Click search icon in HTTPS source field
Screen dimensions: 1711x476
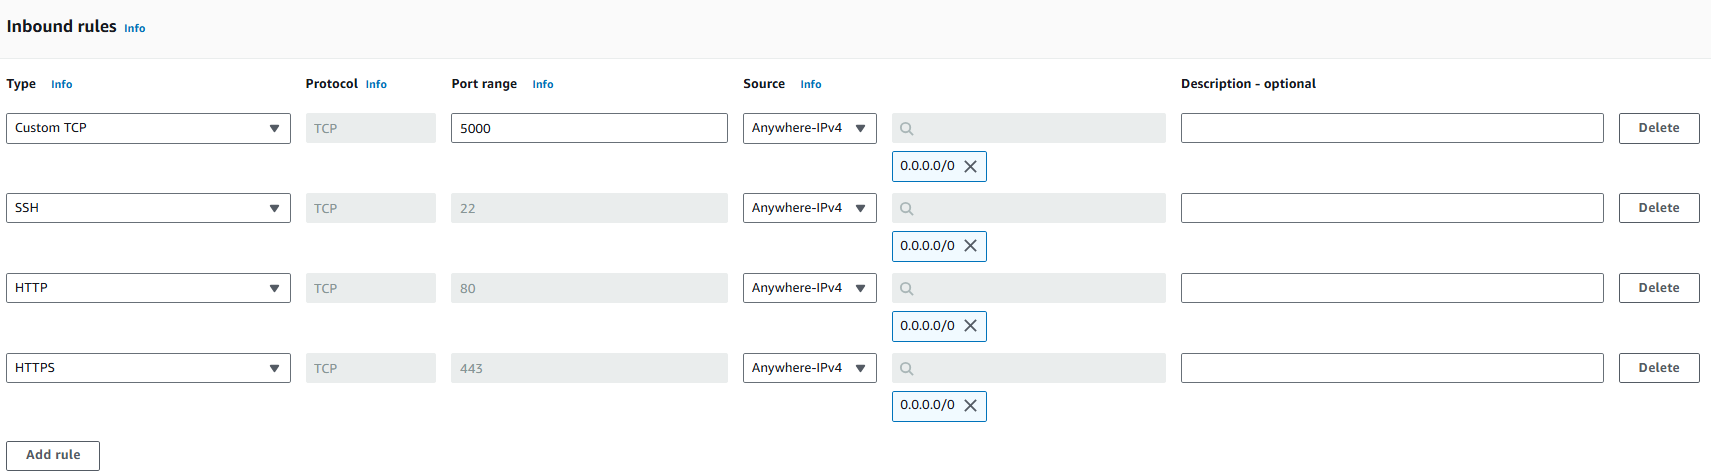[907, 369]
